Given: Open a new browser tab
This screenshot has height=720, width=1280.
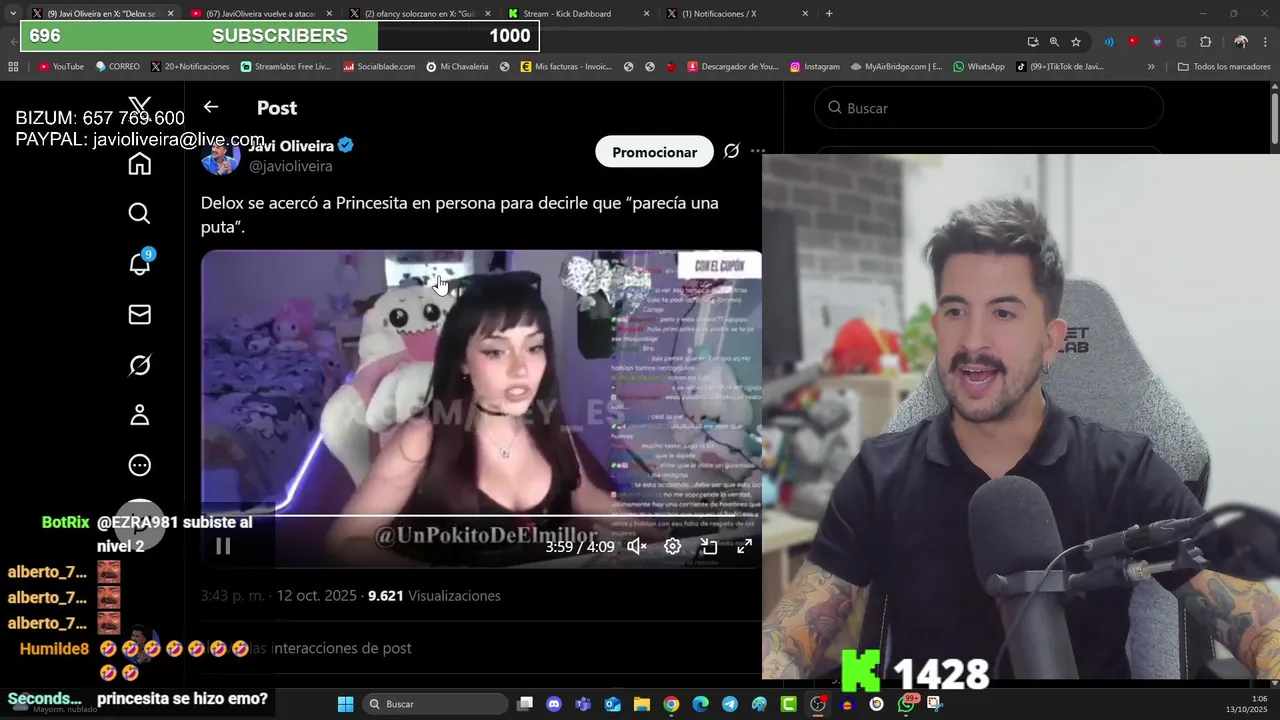Looking at the screenshot, I should pyautogui.click(x=829, y=14).
